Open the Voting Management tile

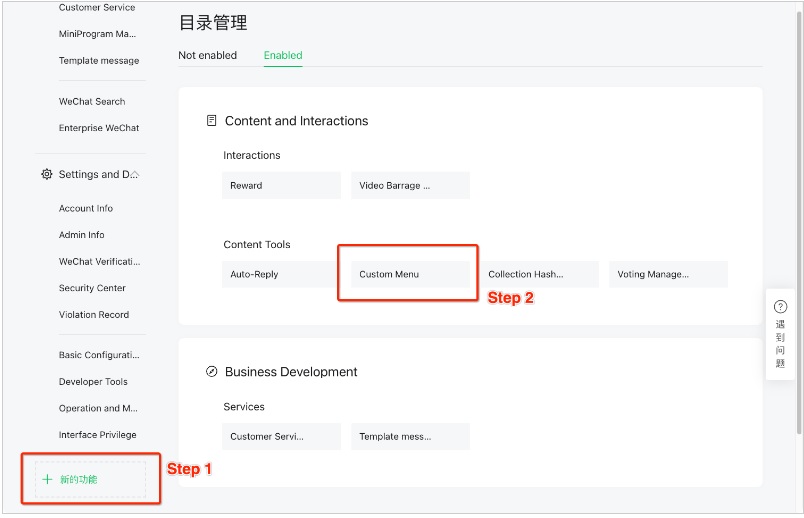pyautogui.click(x=668, y=274)
